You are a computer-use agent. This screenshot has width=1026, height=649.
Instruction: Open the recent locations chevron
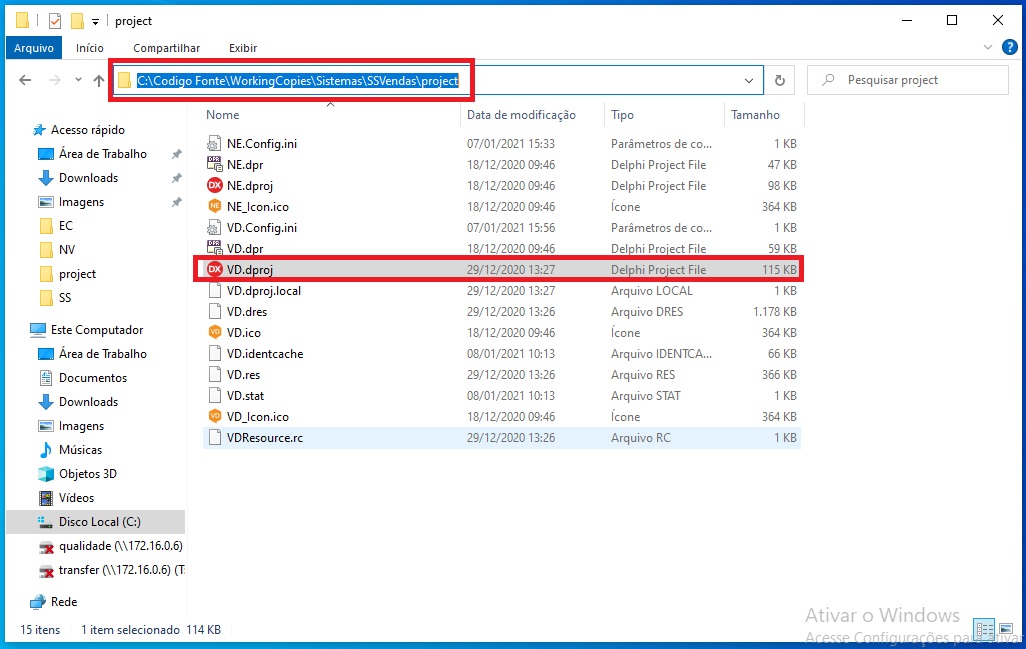tap(78, 81)
